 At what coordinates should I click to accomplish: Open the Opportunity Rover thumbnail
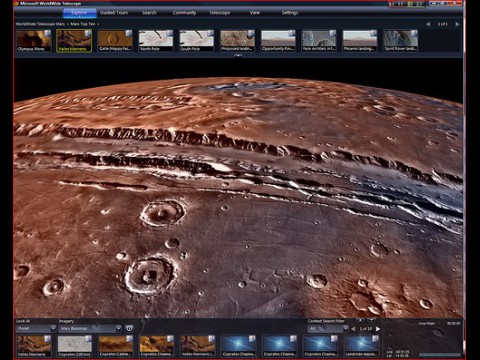[x=278, y=41]
